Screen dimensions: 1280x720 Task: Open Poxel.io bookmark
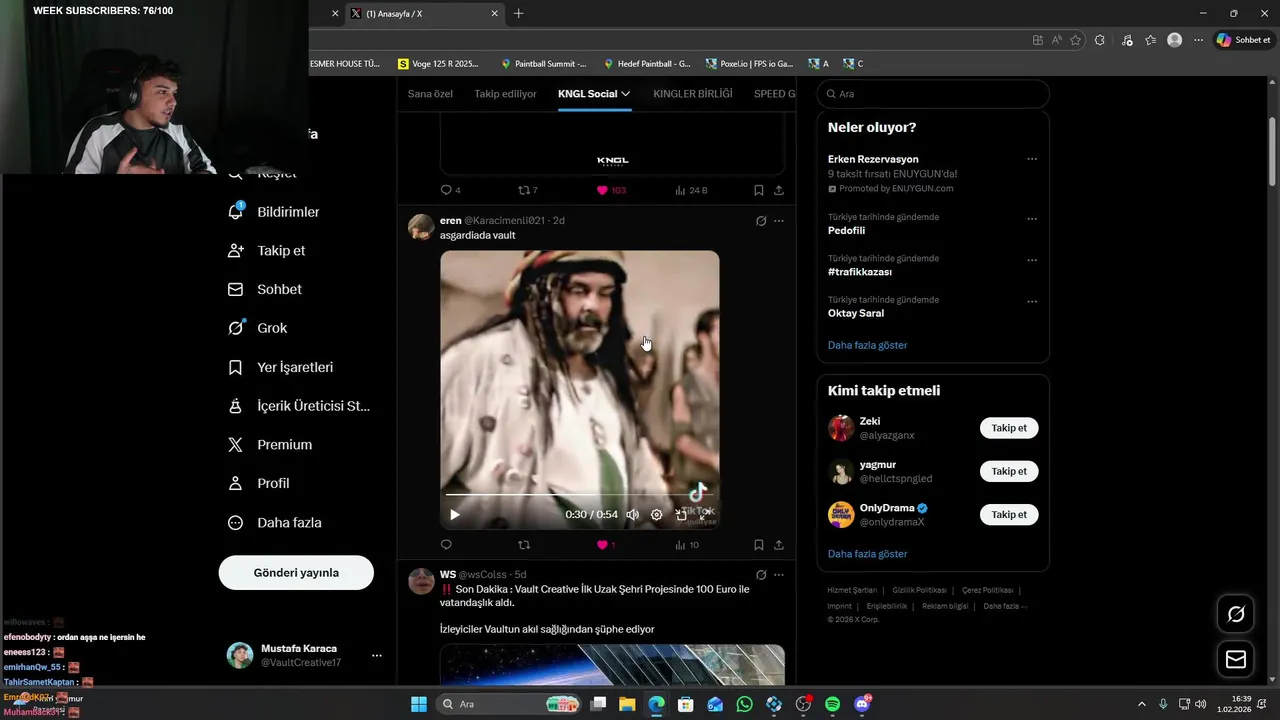pos(749,63)
